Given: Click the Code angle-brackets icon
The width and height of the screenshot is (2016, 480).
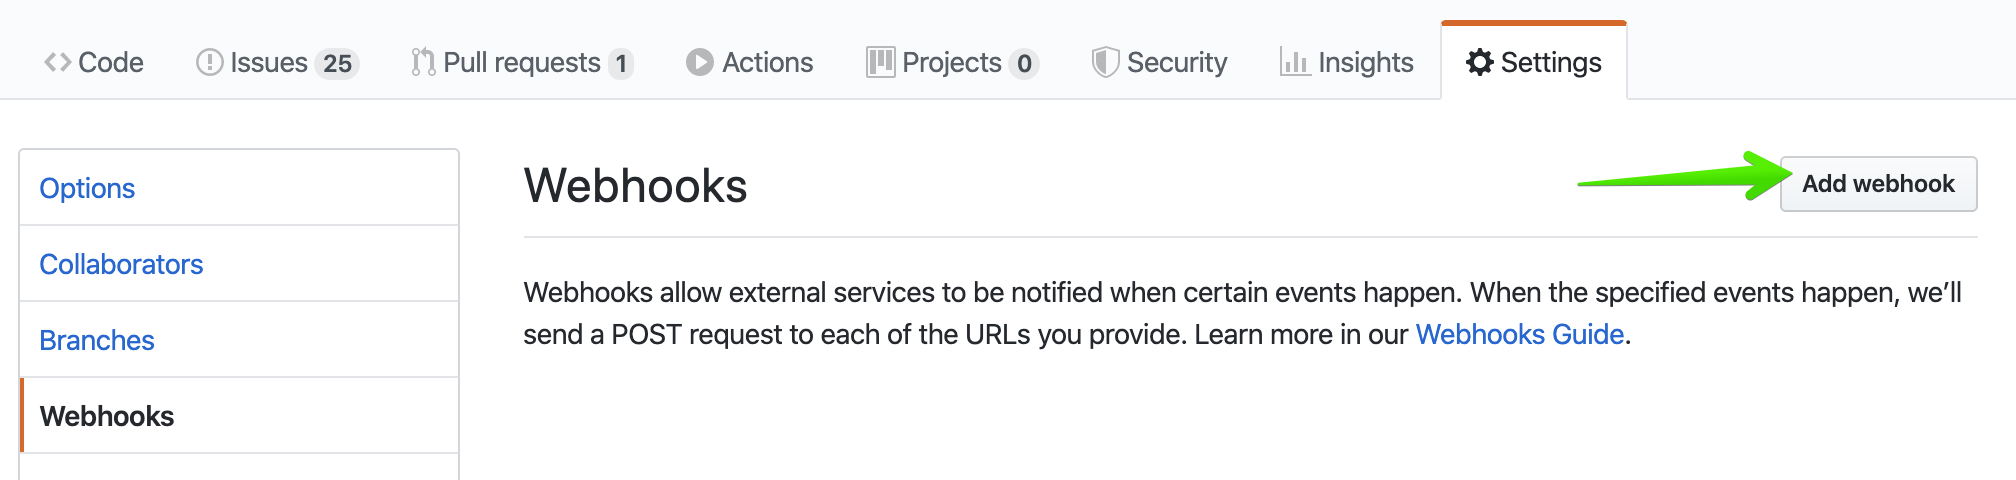Looking at the screenshot, I should (57, 62).
